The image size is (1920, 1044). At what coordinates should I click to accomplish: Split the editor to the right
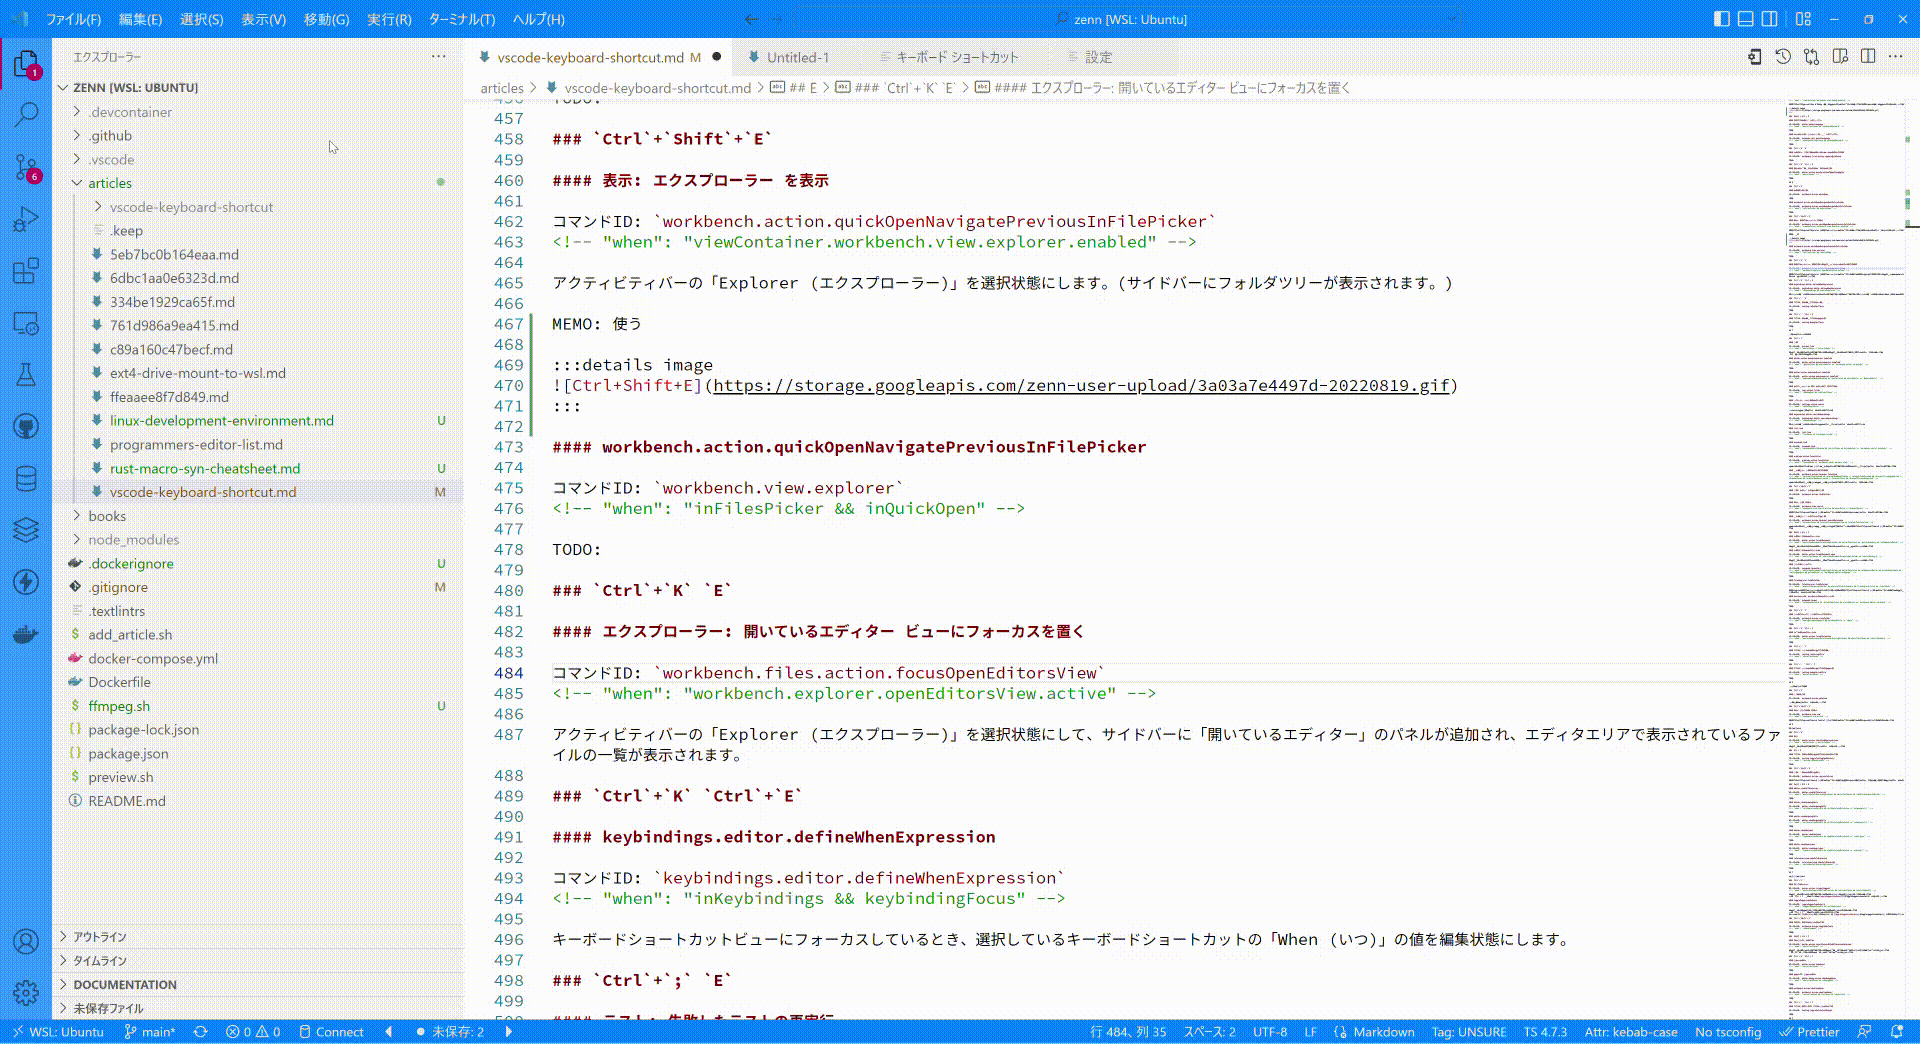pos(1868,57)
